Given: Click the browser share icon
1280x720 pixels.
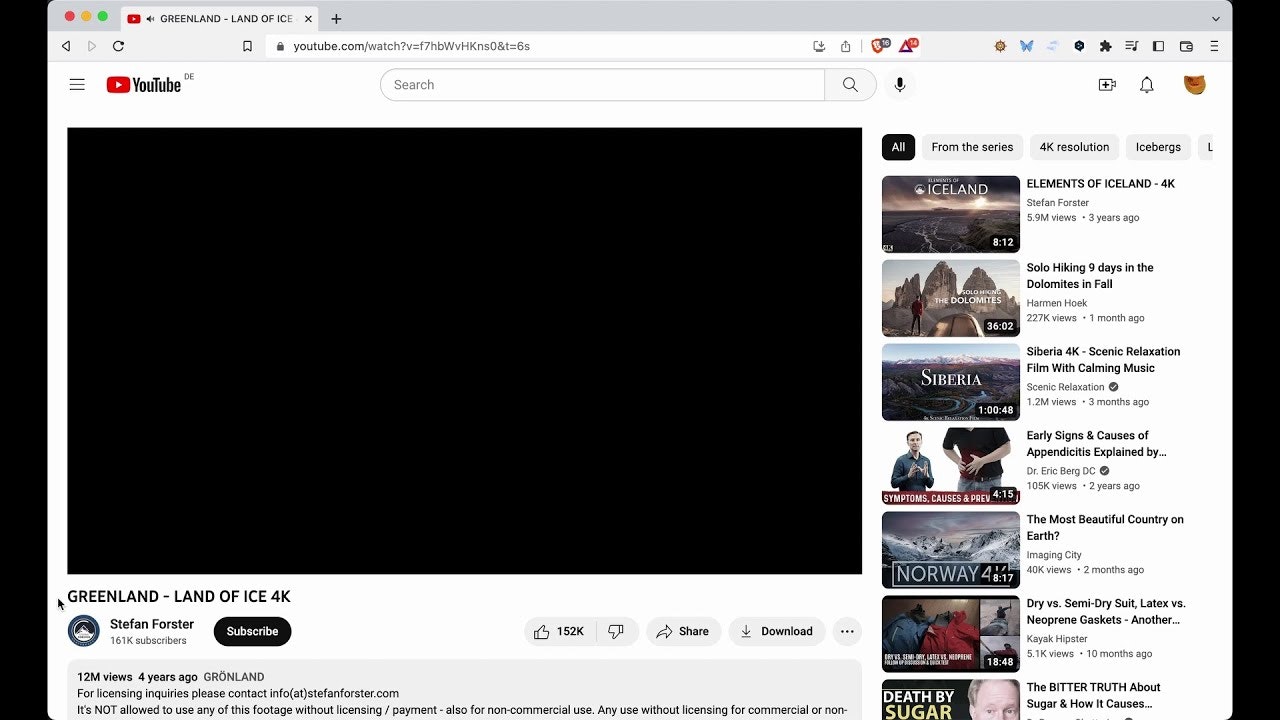Looking at the screenshot, I should click(x=845, y=46).
